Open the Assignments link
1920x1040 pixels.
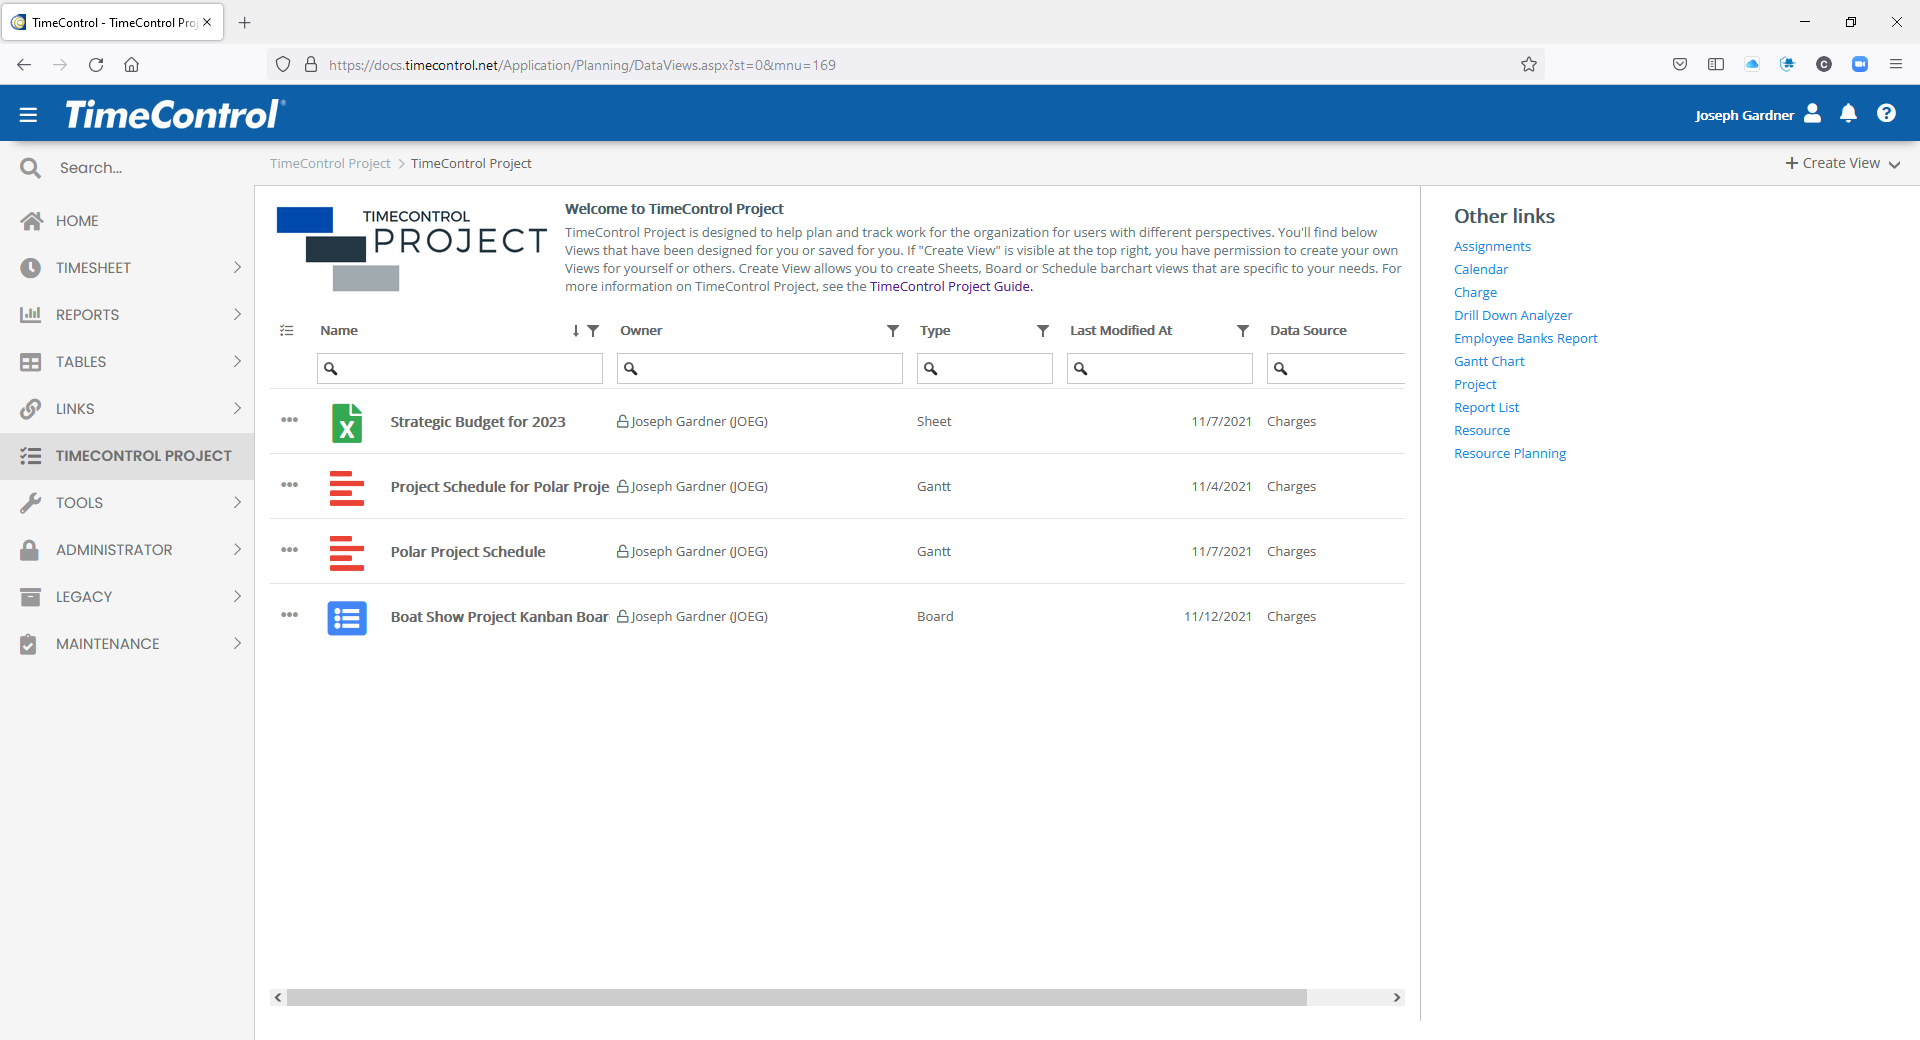[x=1492, y=247]
